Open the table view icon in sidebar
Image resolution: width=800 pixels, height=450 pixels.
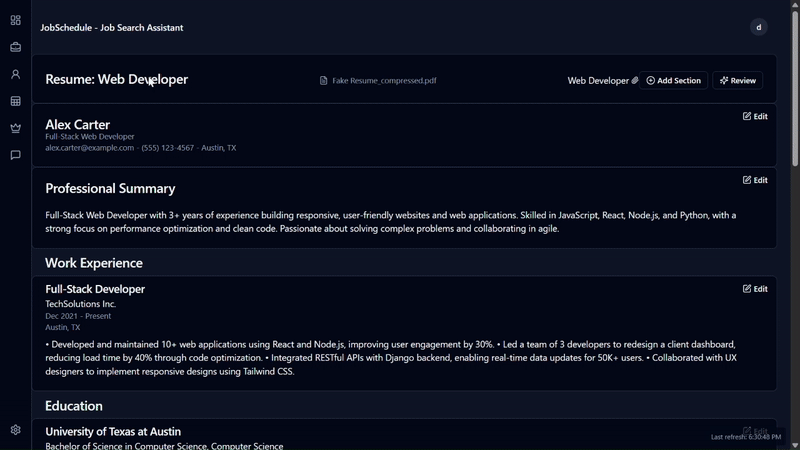pyautogui.click(x=15, y=101)
